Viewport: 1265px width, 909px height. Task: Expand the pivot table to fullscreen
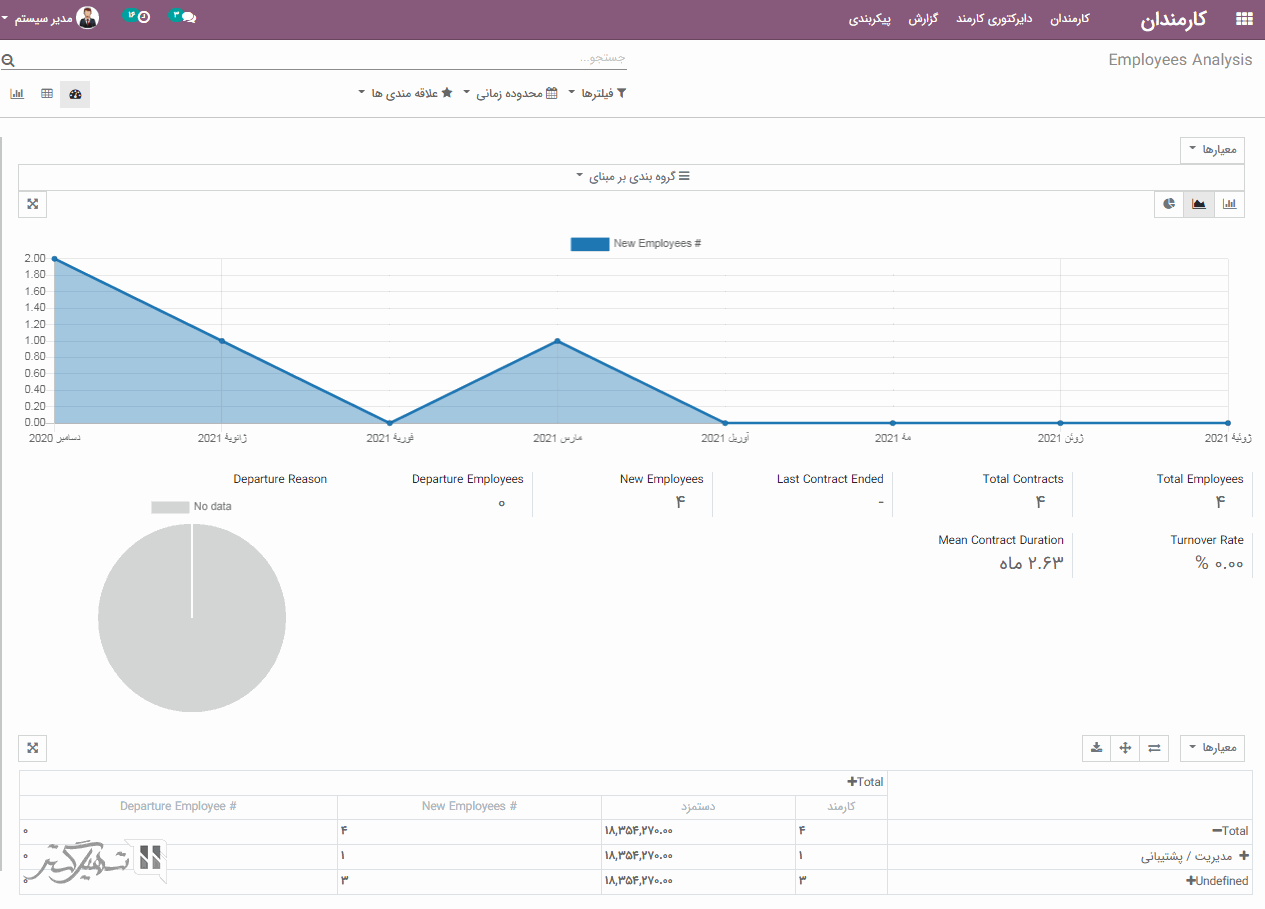click(33, 748)
